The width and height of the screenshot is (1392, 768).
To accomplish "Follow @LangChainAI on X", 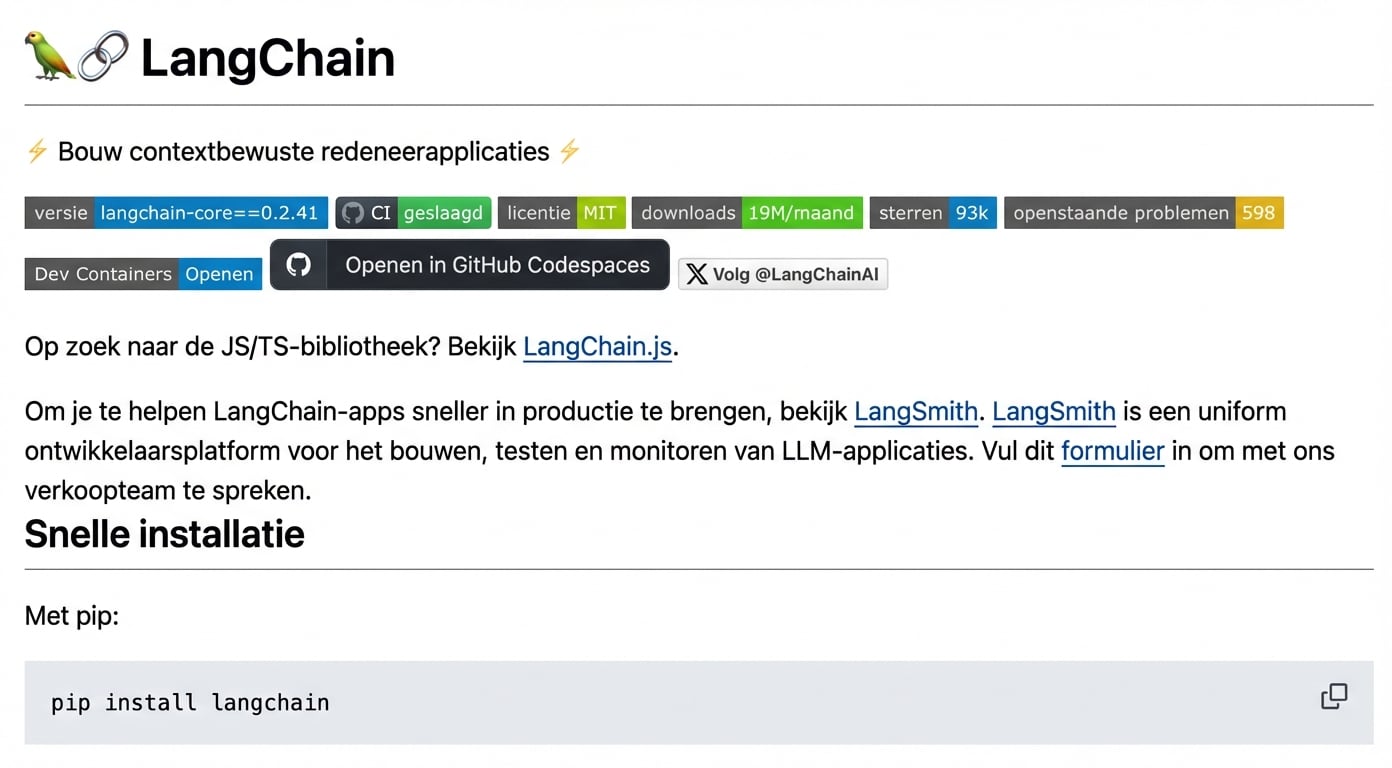I will [783, 274].
